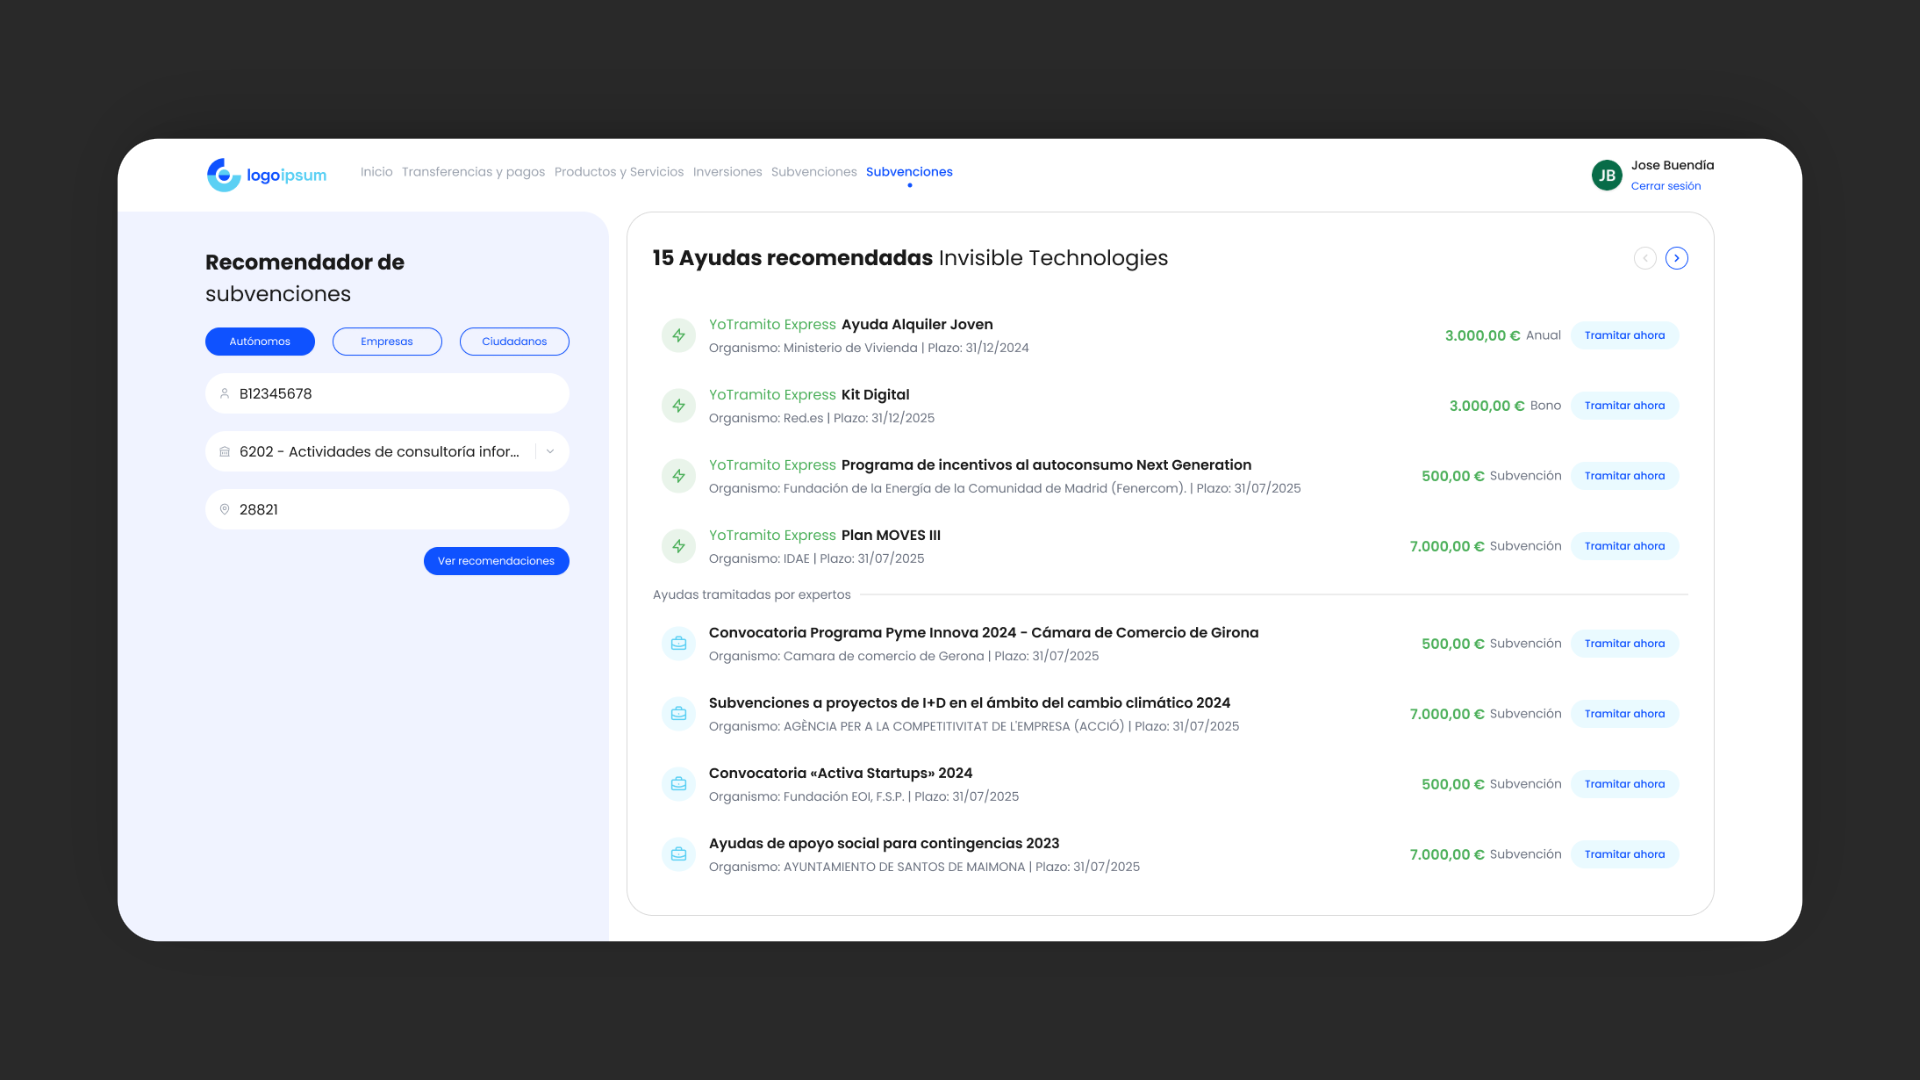Click the JB user avatar

(x=1606, y=175)
